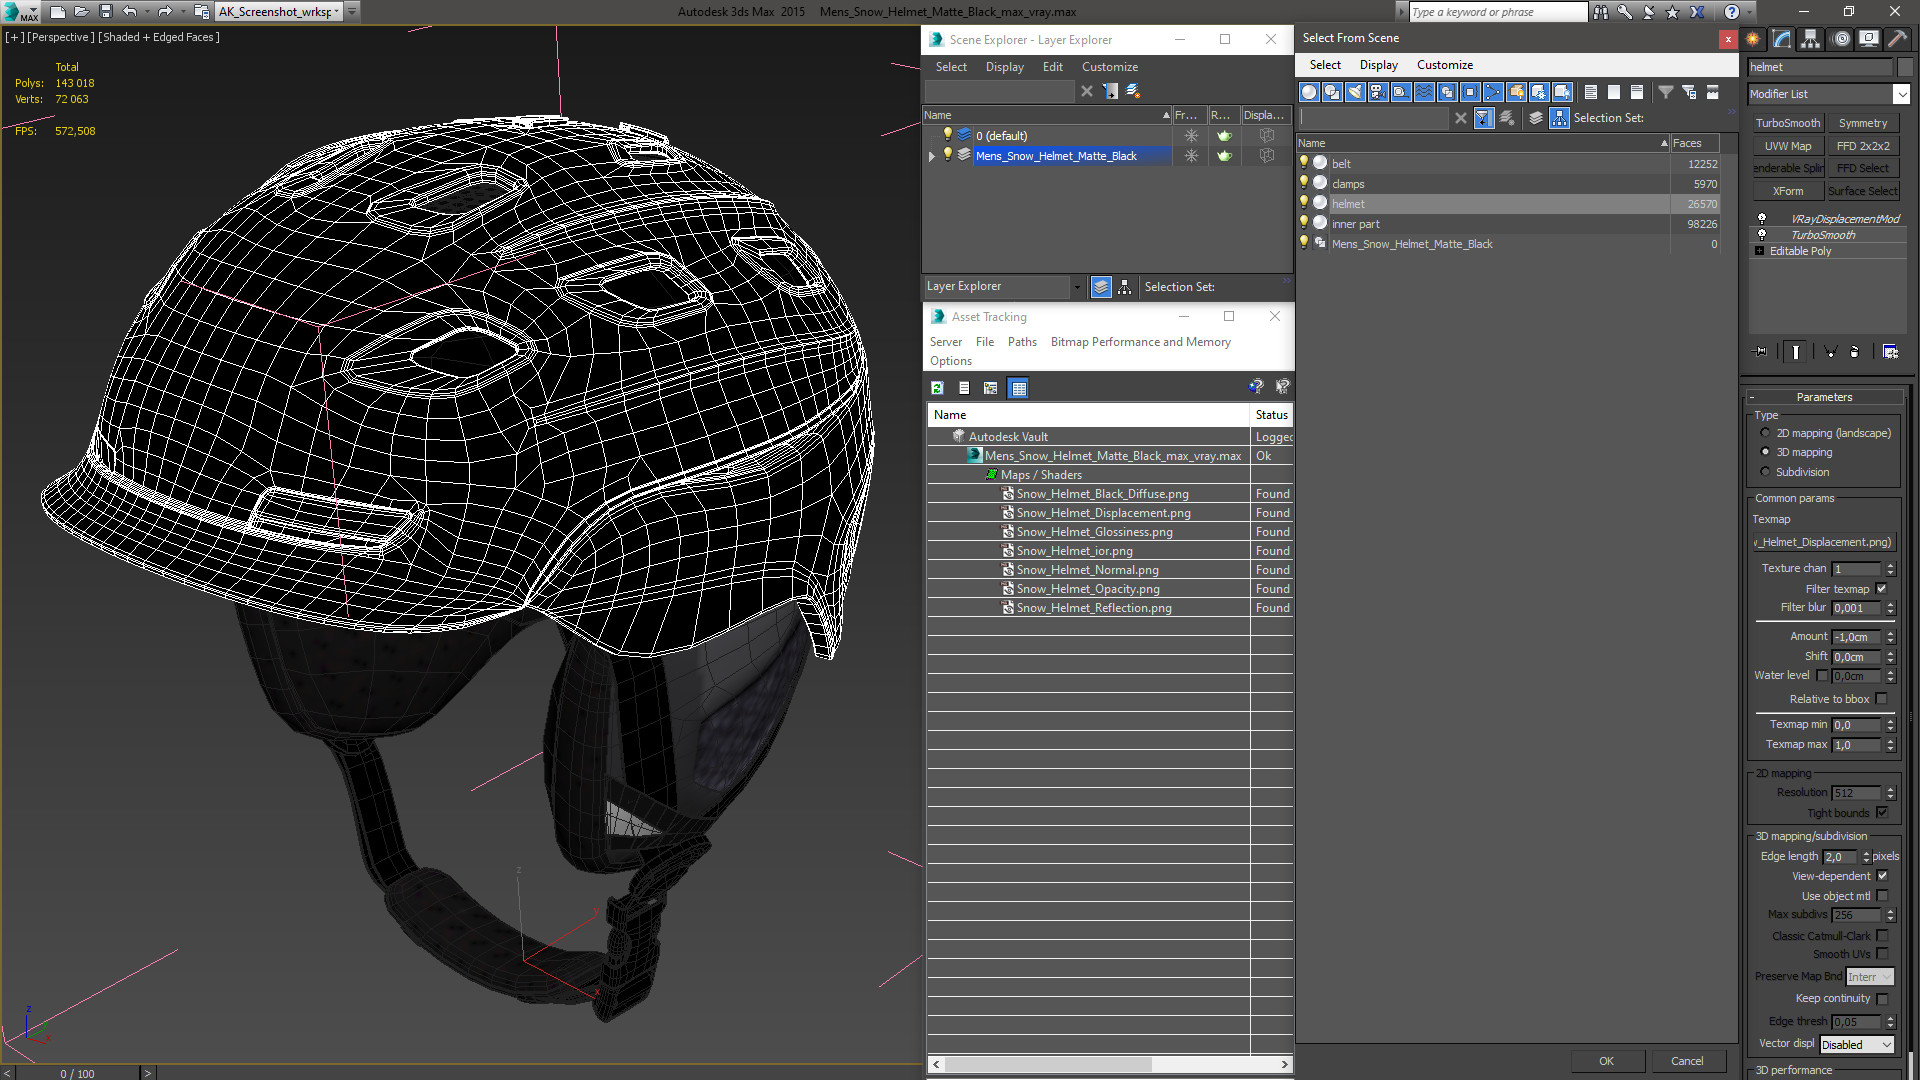This screenshot has height=1080, width=1920.
Task: Toggle Display Shapes filter in Select From Scene
Action: [x=1332, y=92]
